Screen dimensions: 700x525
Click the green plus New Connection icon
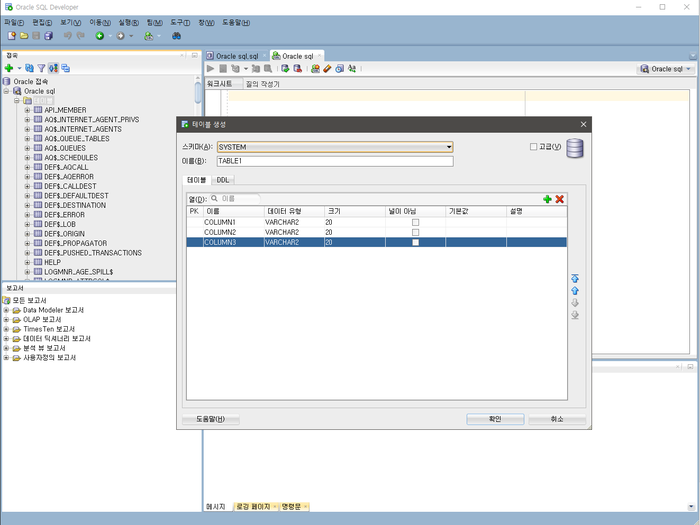pos(9,68)
